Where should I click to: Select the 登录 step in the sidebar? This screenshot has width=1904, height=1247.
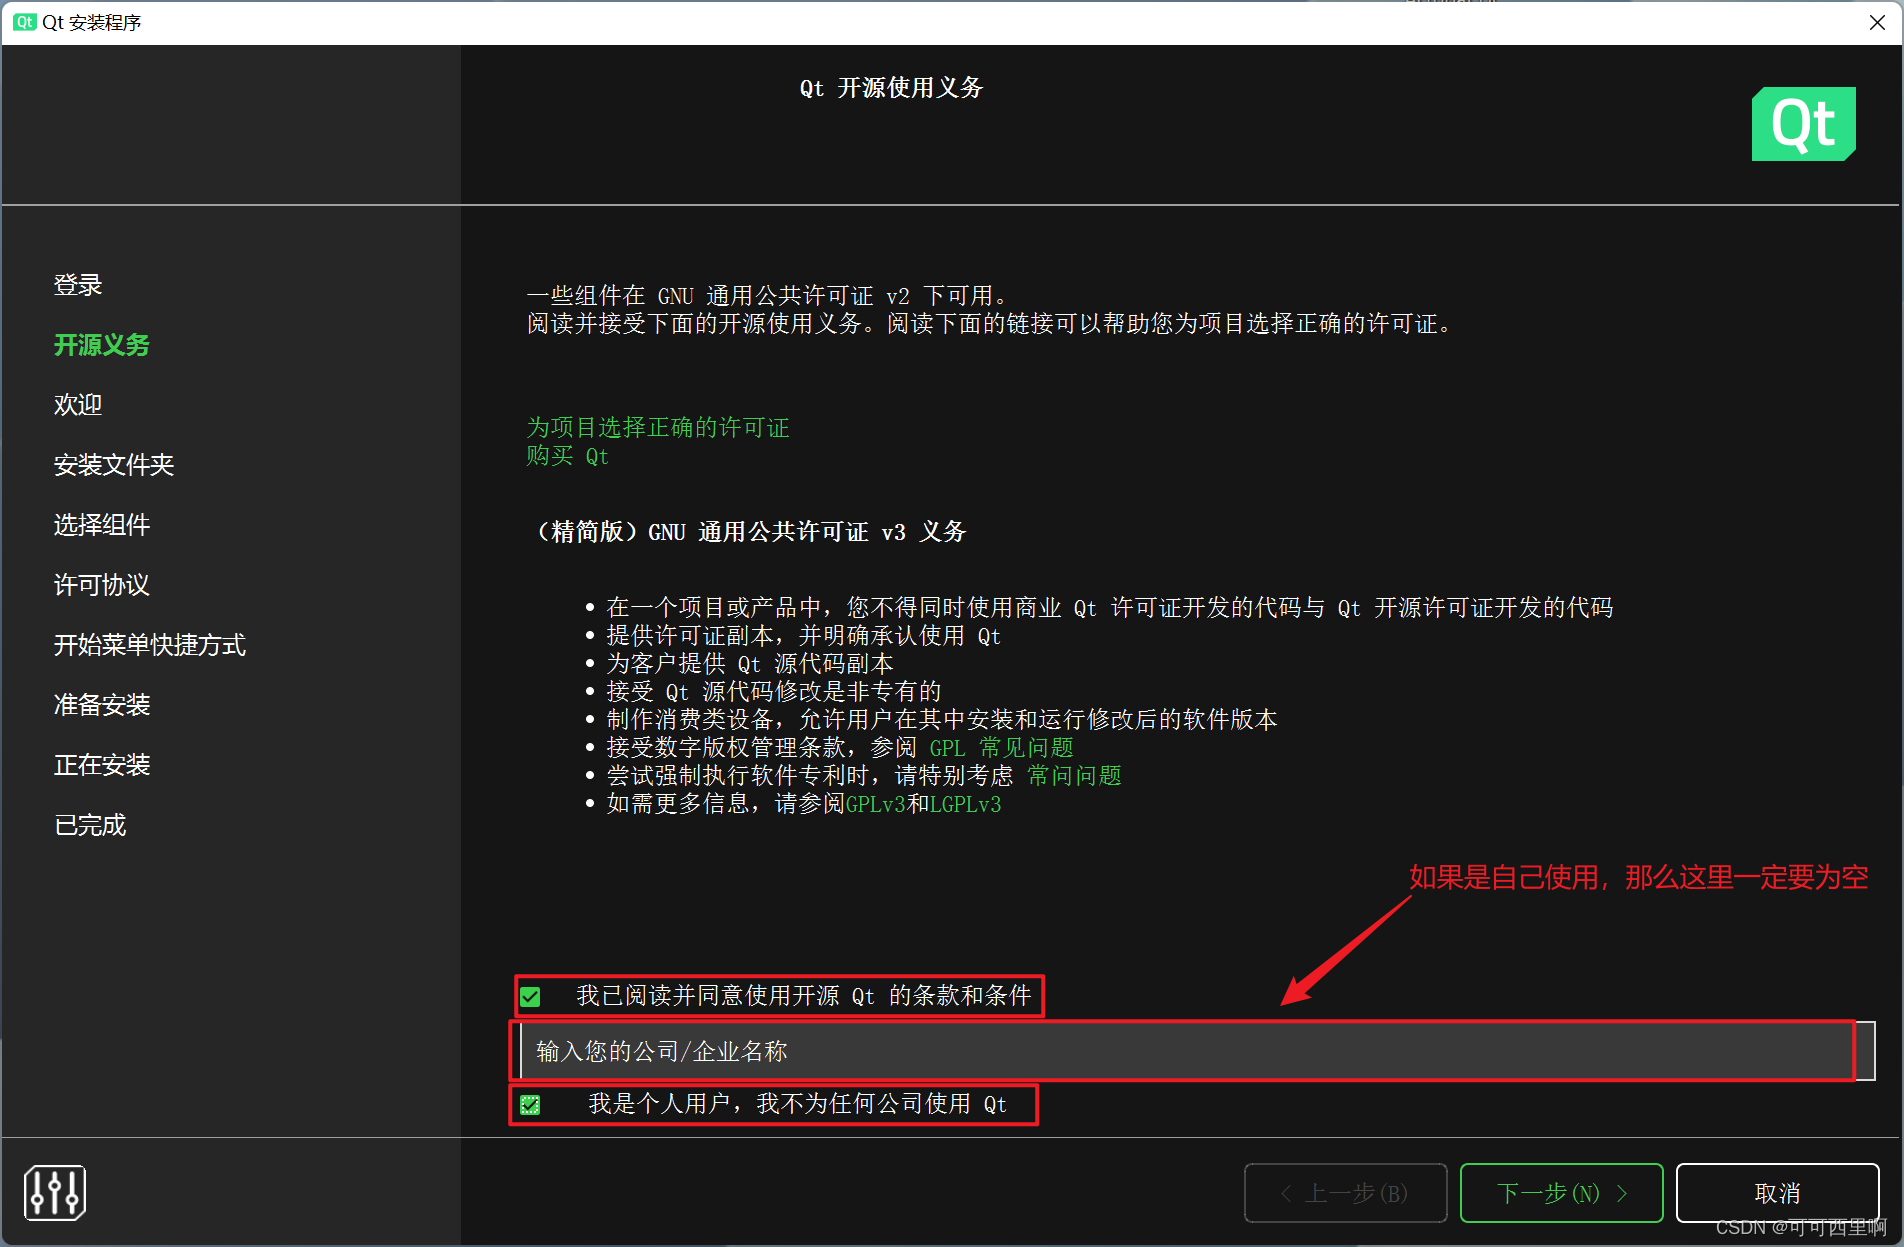pos(78,285)
